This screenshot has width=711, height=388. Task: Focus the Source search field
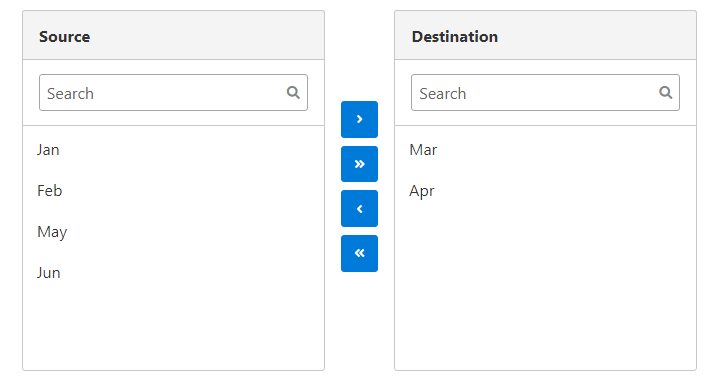173,92
